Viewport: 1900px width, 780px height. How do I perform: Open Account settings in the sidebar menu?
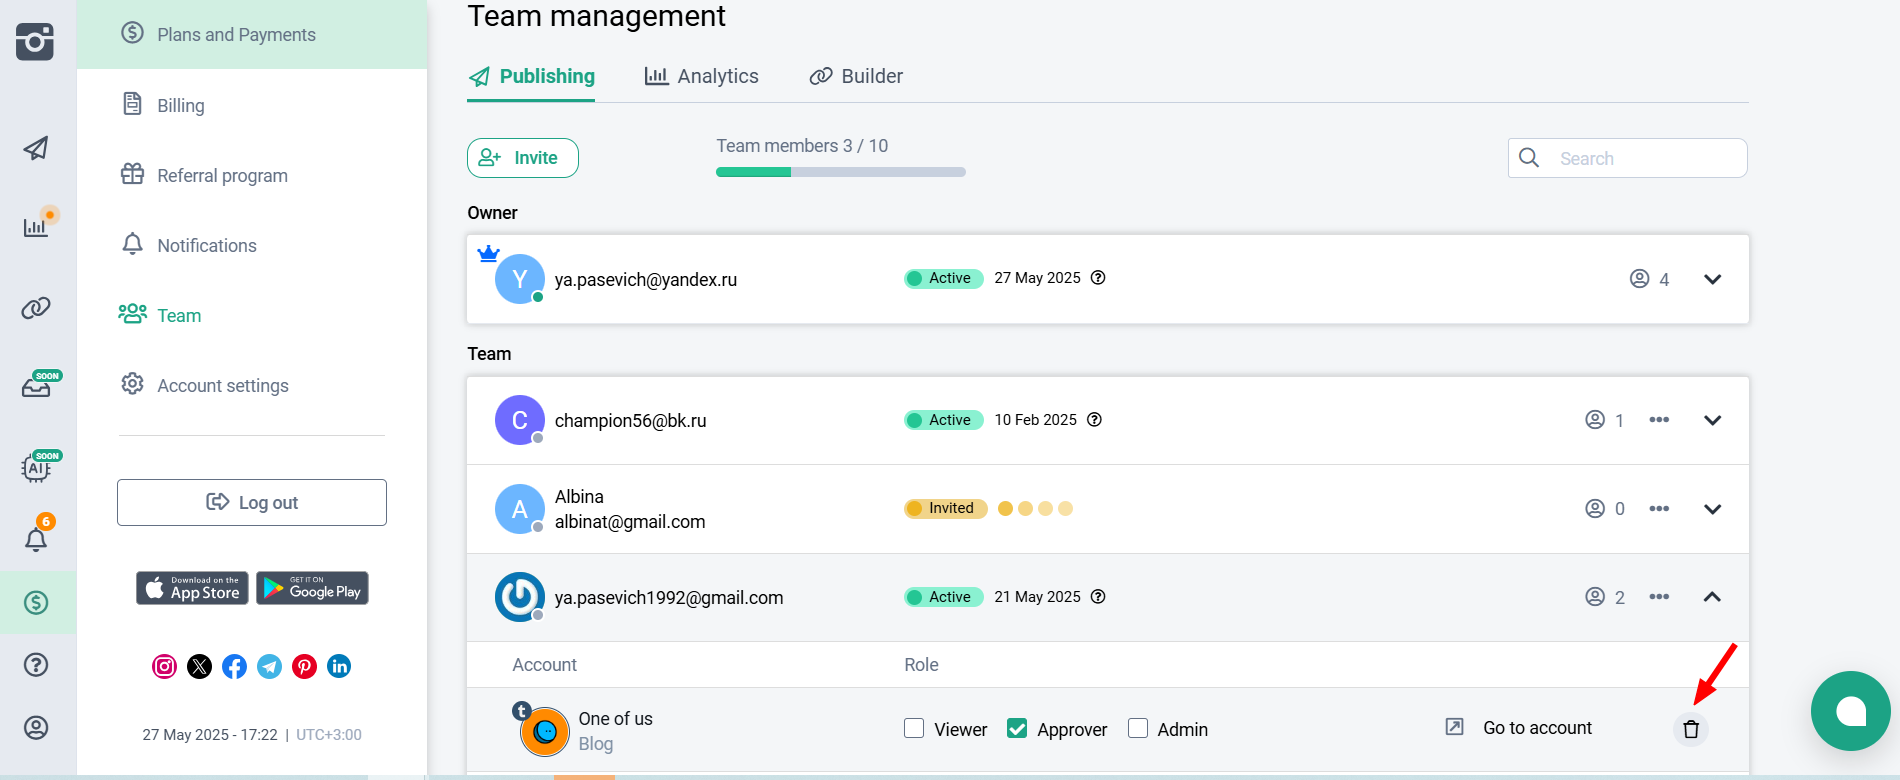pos(222,386)
